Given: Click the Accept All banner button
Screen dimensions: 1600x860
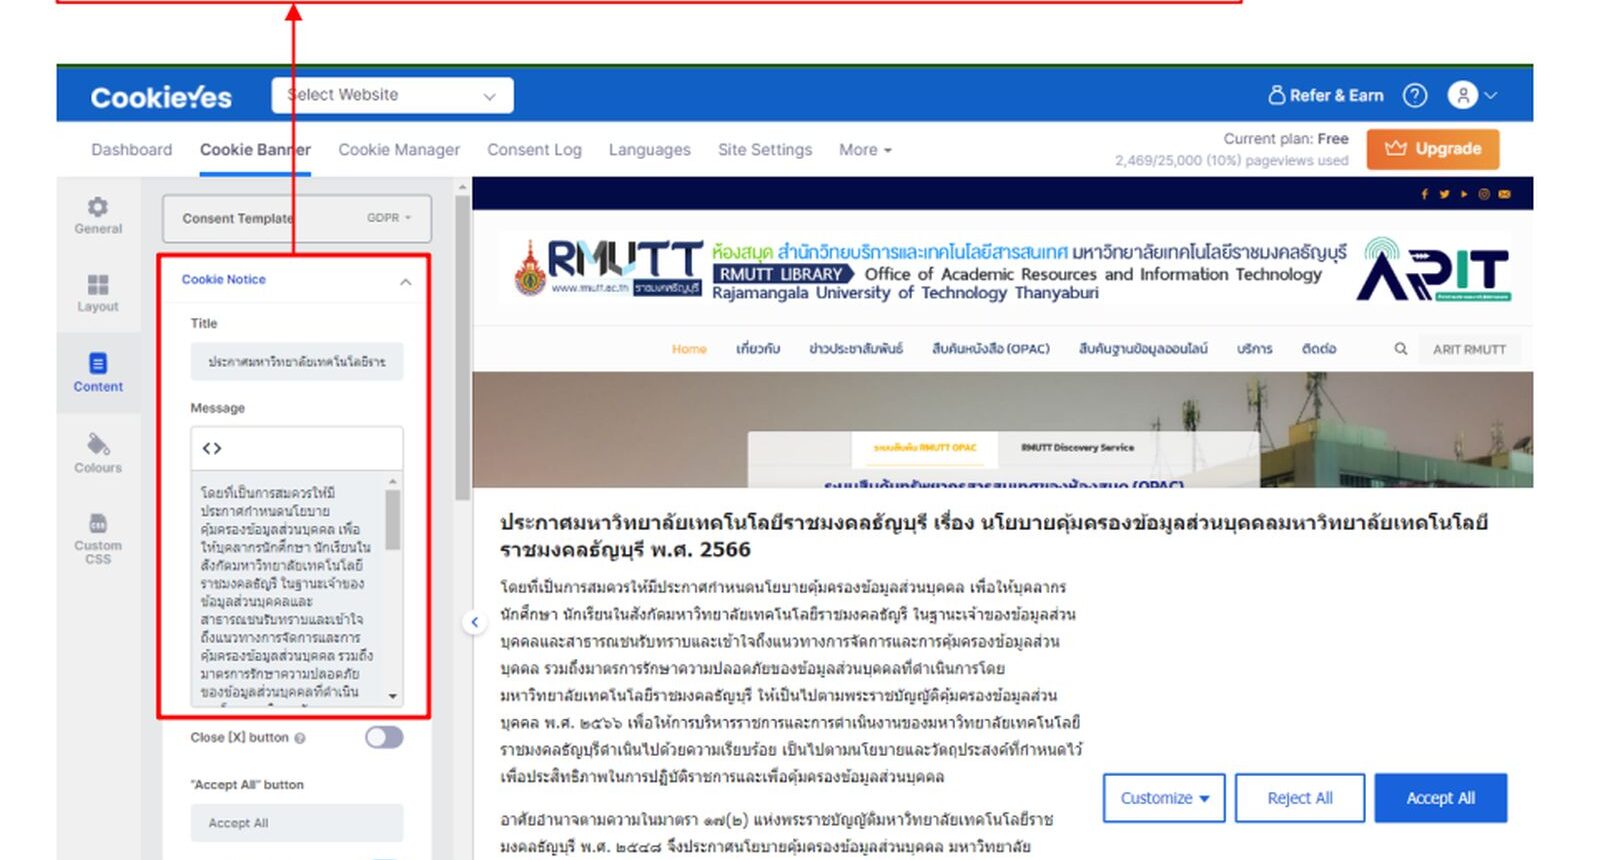Looking at the screenshot, I should tap(1440, 798).
